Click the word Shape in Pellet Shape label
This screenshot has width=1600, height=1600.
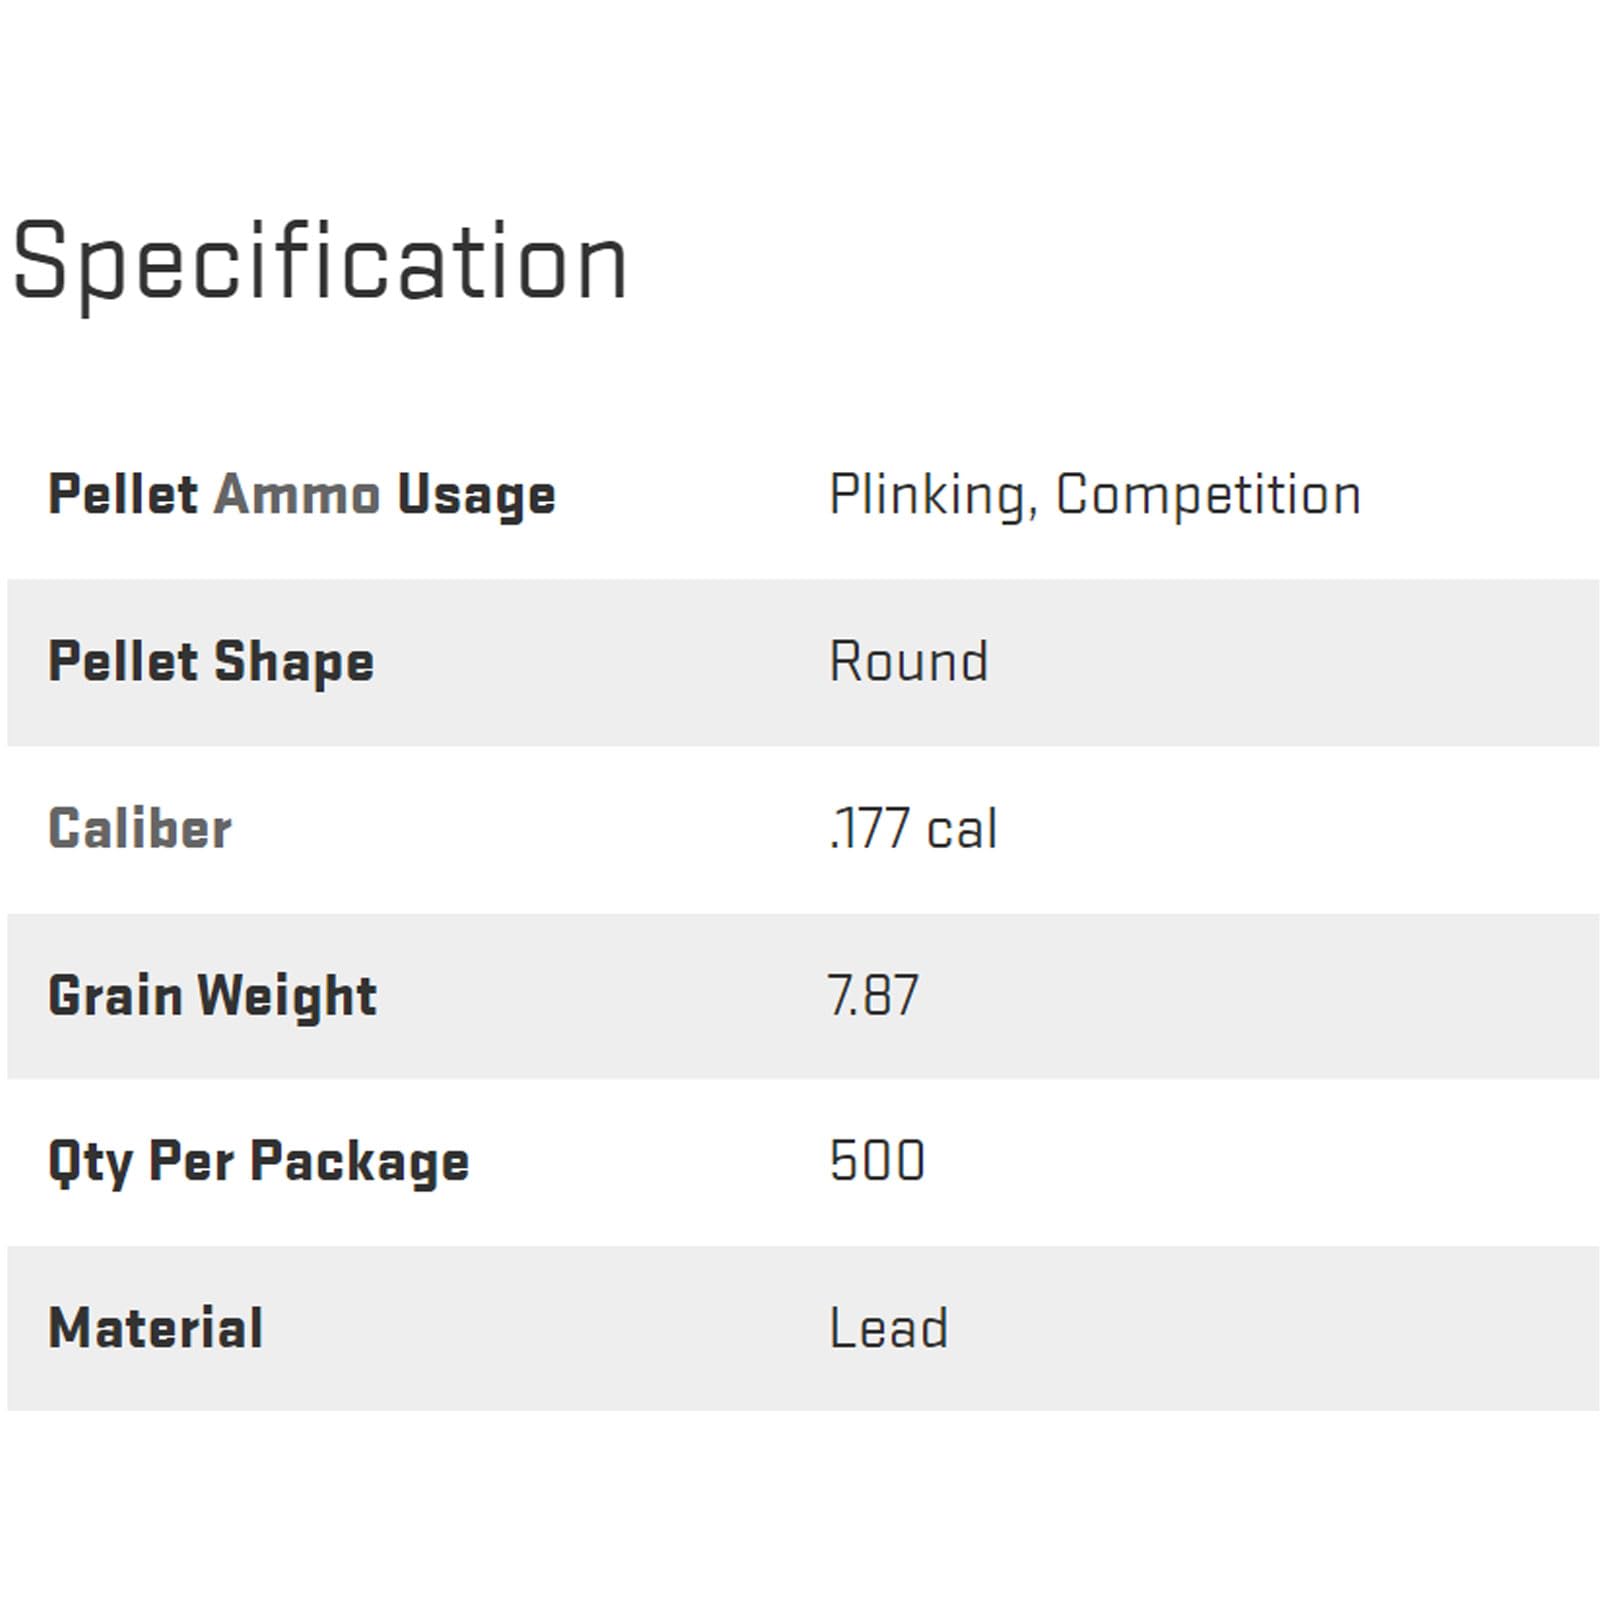[294, 664]
